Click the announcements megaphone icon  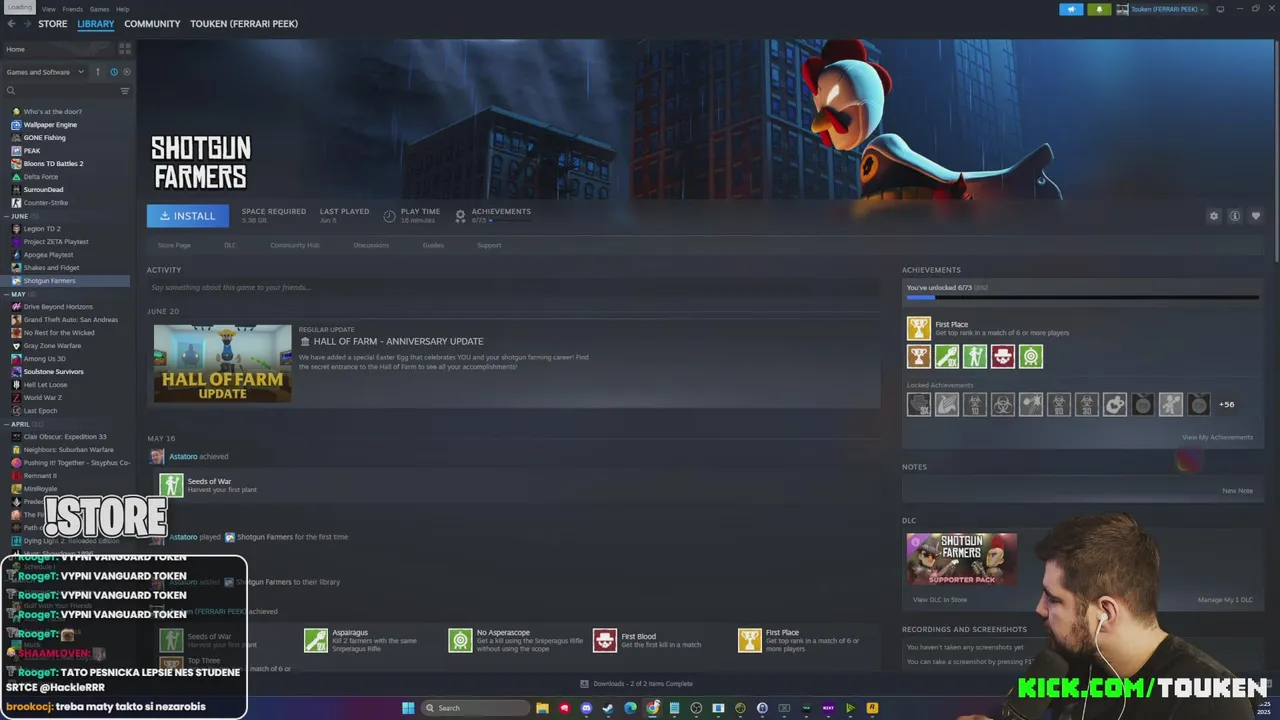click(1071, 9)
